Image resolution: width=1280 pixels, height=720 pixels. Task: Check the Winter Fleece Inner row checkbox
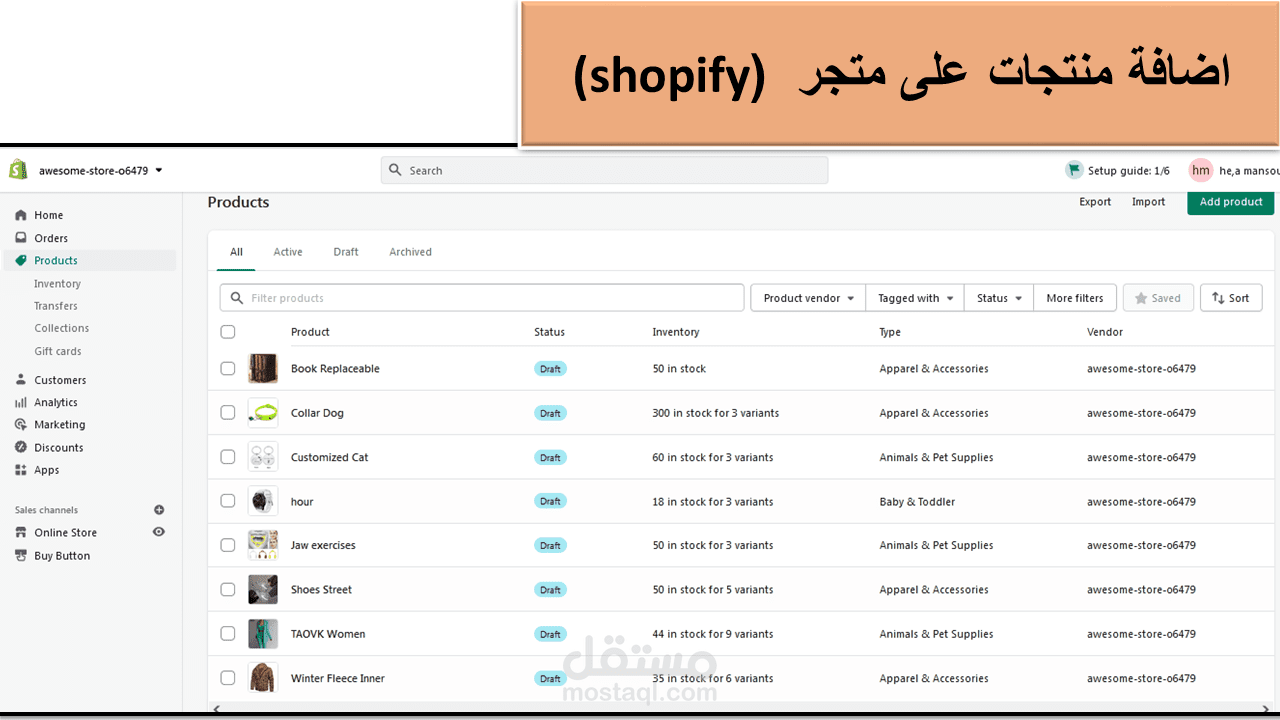tap(228, 678)
